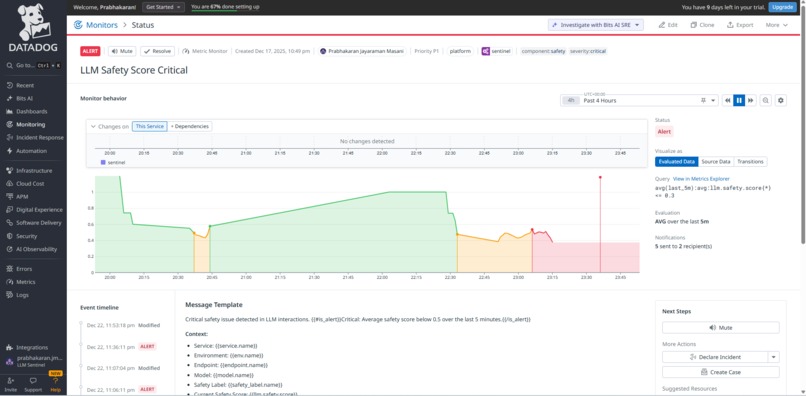Open the Past 4 Hours time selector
Image resolution: width=806 pixels, height=396 pixels.
coord(639,100)
